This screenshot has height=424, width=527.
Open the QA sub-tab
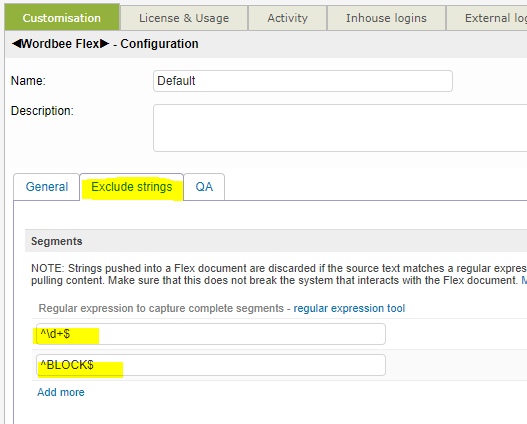click(x=204, y=187)
